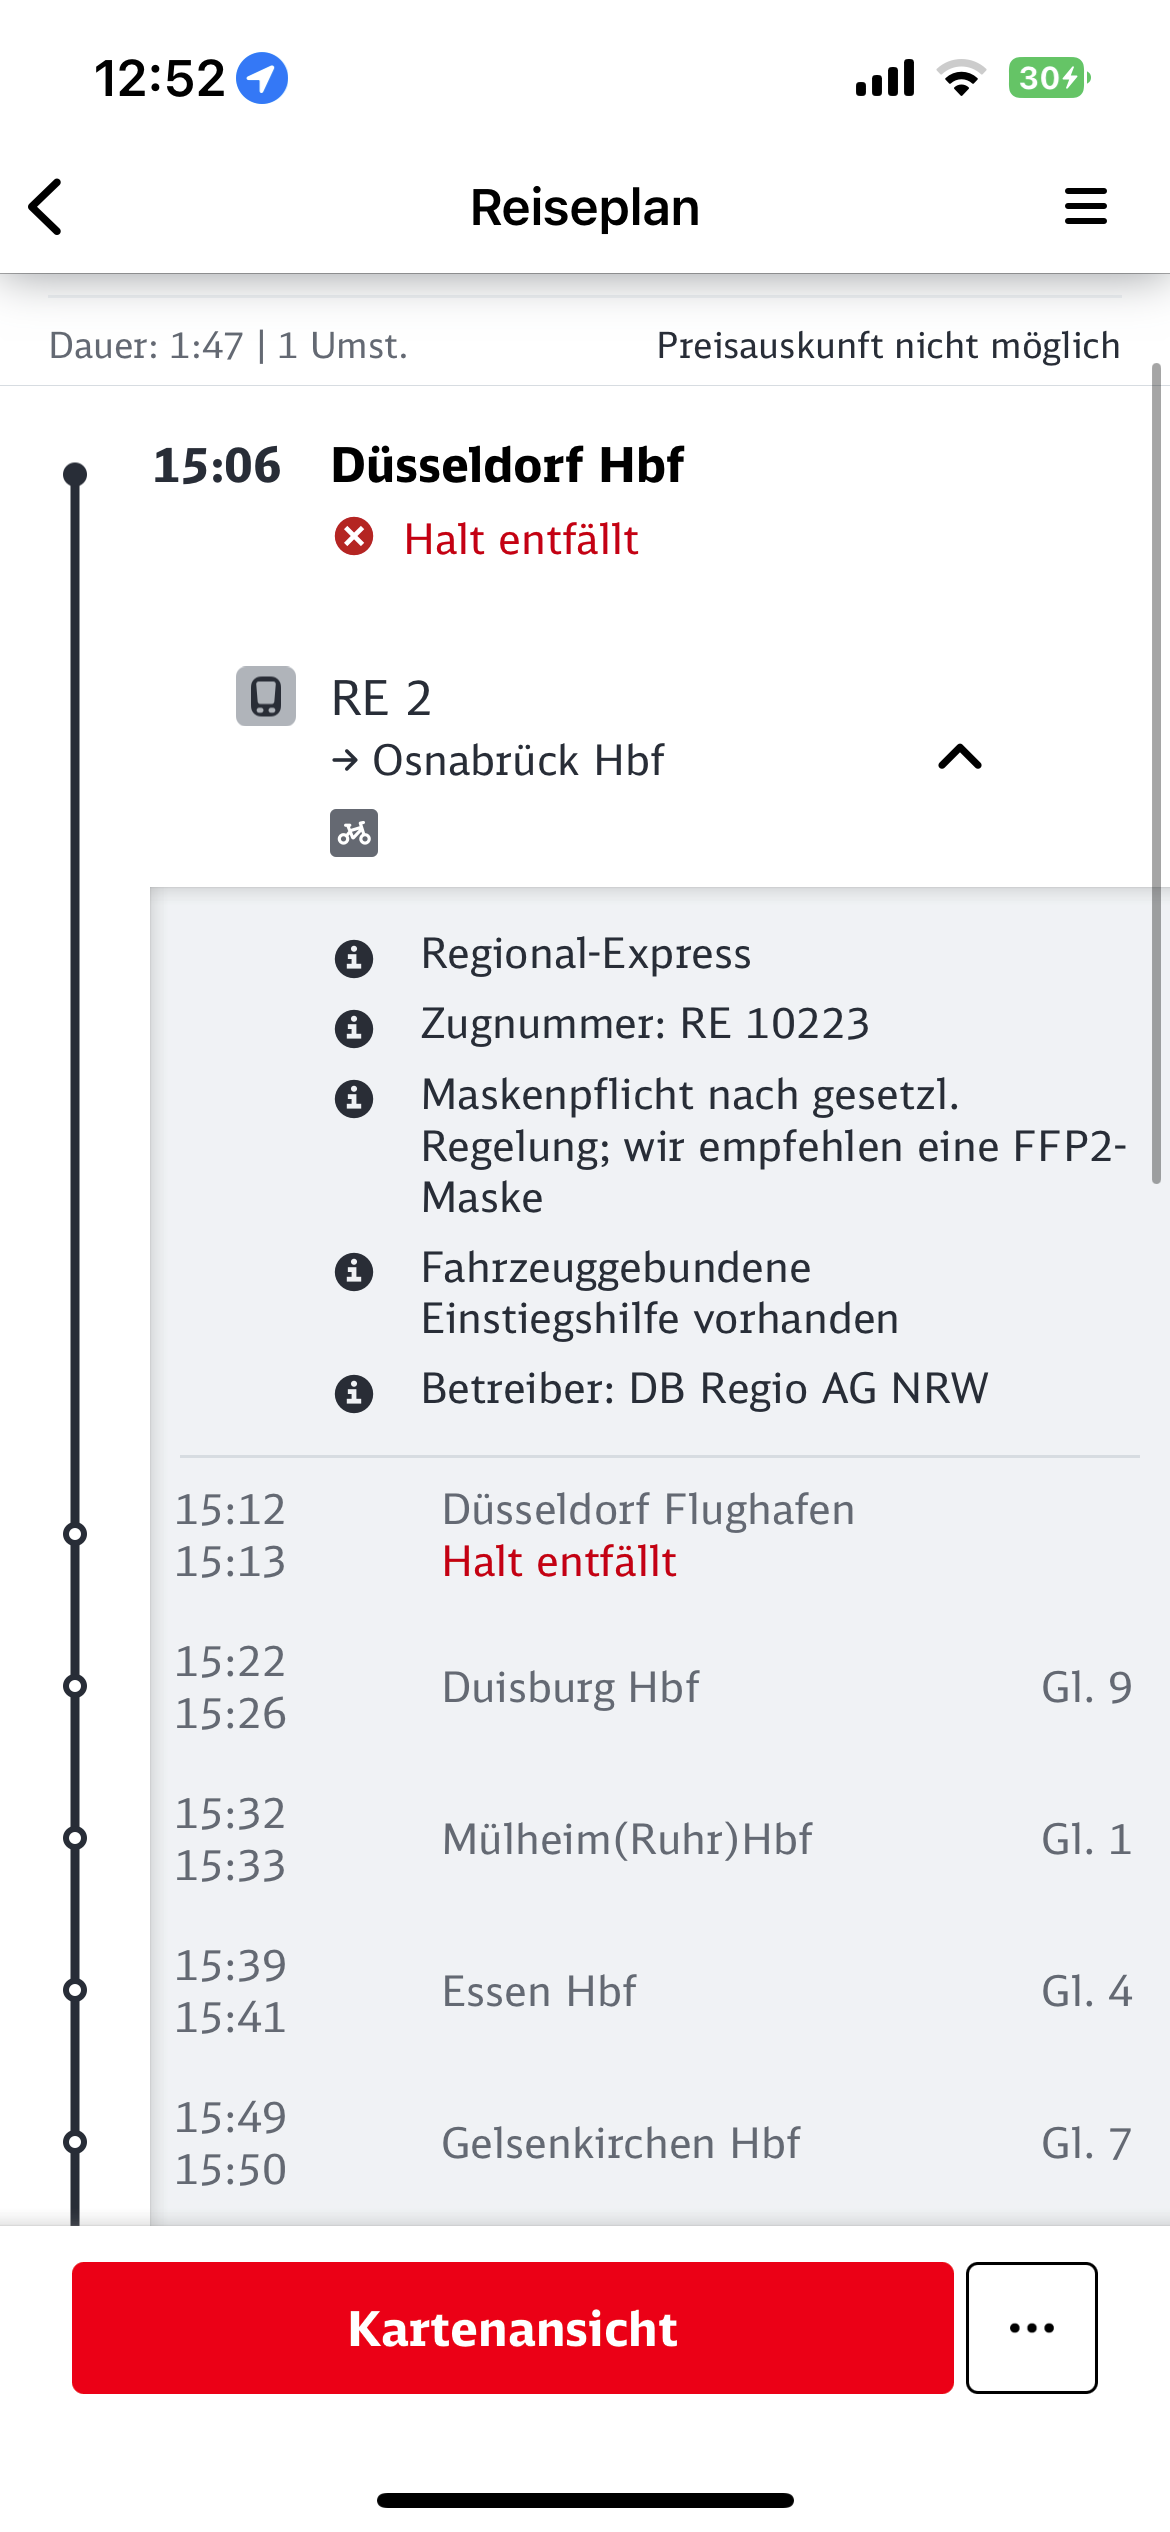
Task: Tap the location services arrow in status bar
Action: pyautogui.click(x=262, y=78)
